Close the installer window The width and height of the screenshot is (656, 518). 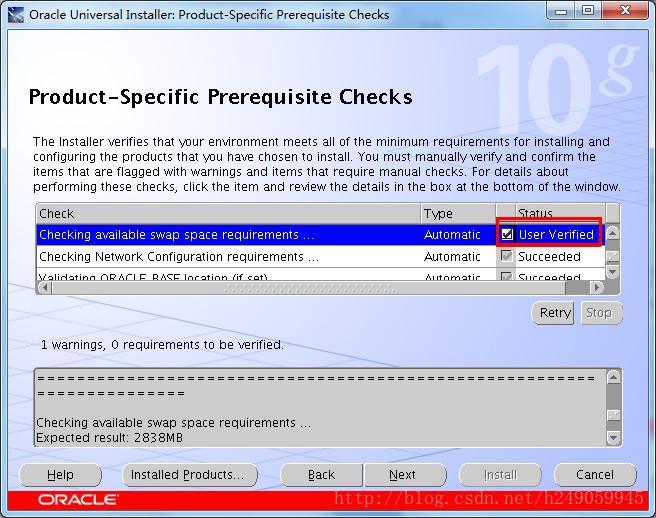pyautogui.click(x=625, y=11)
